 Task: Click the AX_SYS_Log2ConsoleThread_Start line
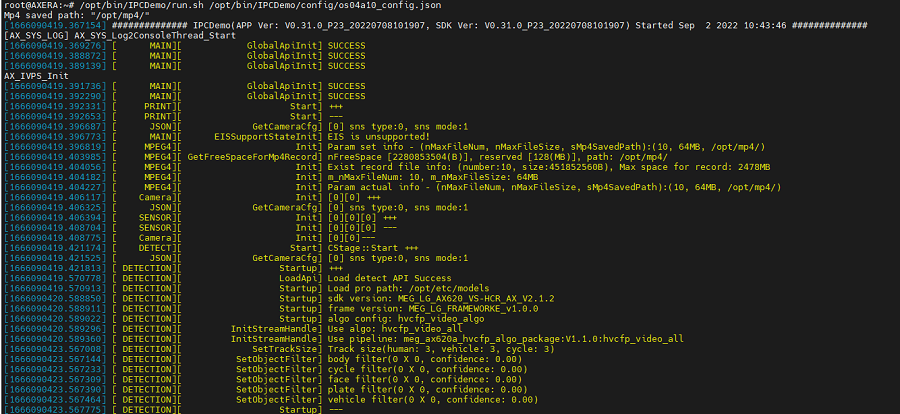pyautogui.click(x=119, y=36)
